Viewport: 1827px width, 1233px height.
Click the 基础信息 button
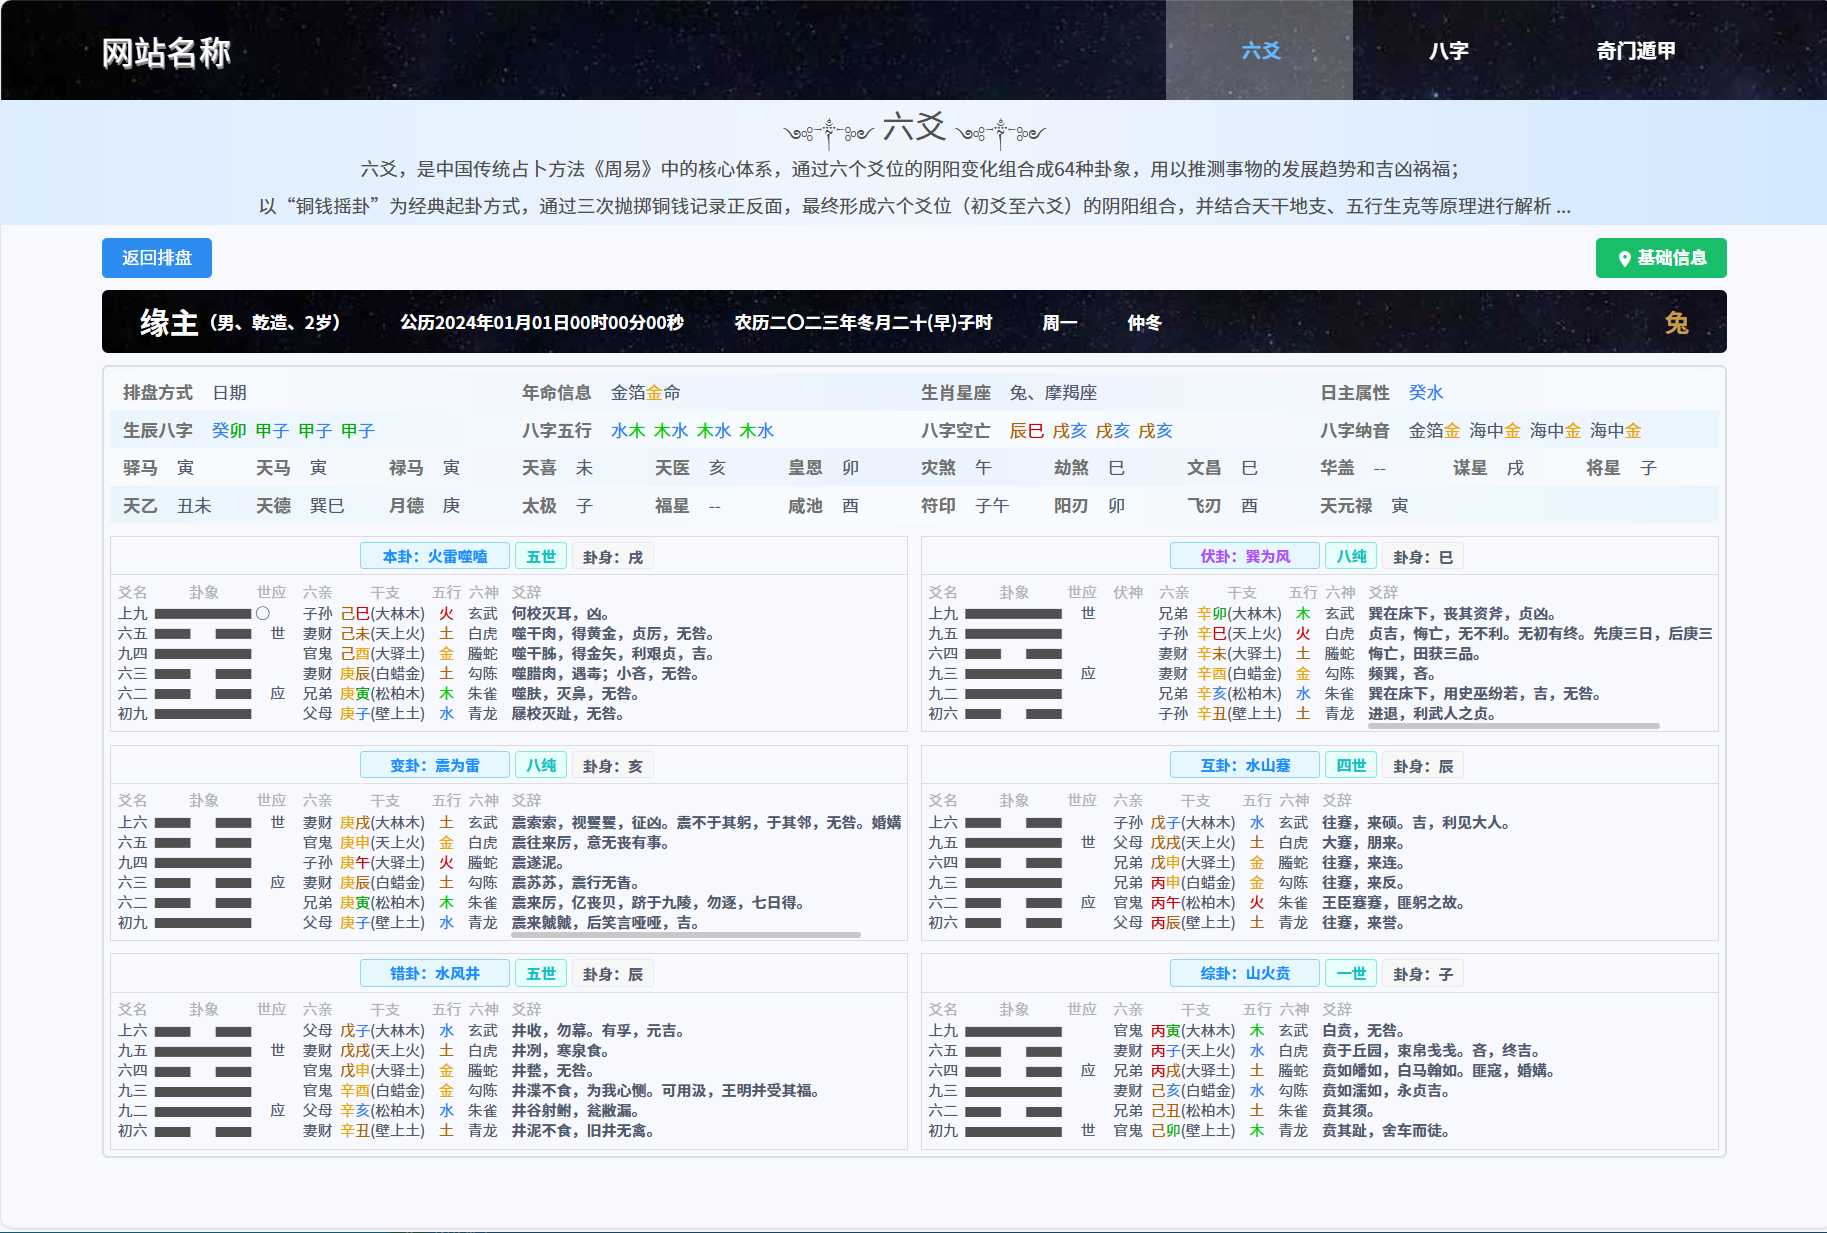point(1661,258)
